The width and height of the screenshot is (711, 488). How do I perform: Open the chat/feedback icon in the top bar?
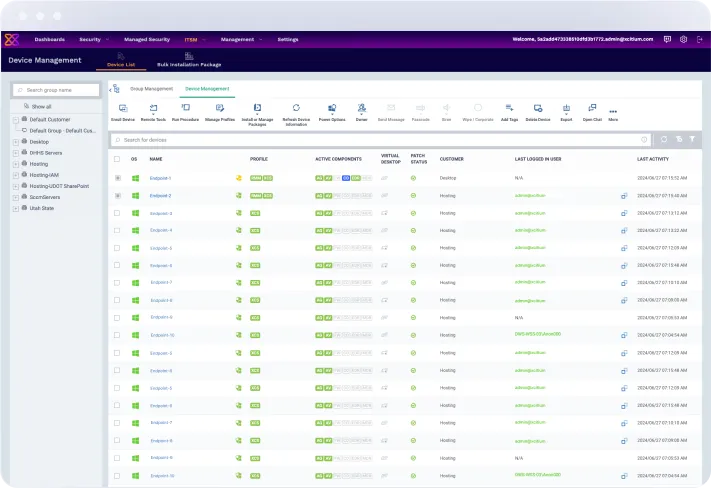(667, 39)
